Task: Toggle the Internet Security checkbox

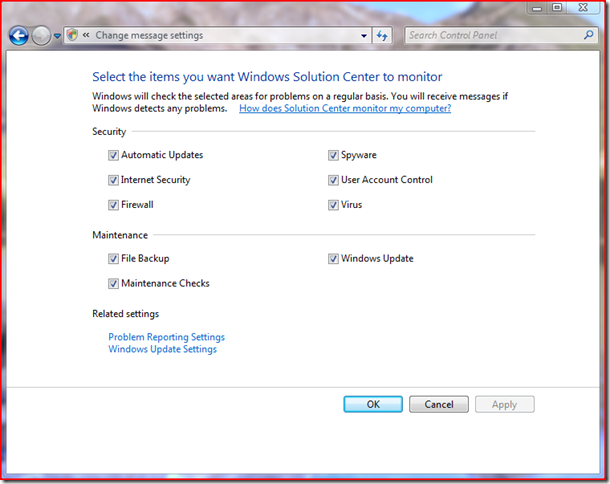Action: (x=113, y=180)
